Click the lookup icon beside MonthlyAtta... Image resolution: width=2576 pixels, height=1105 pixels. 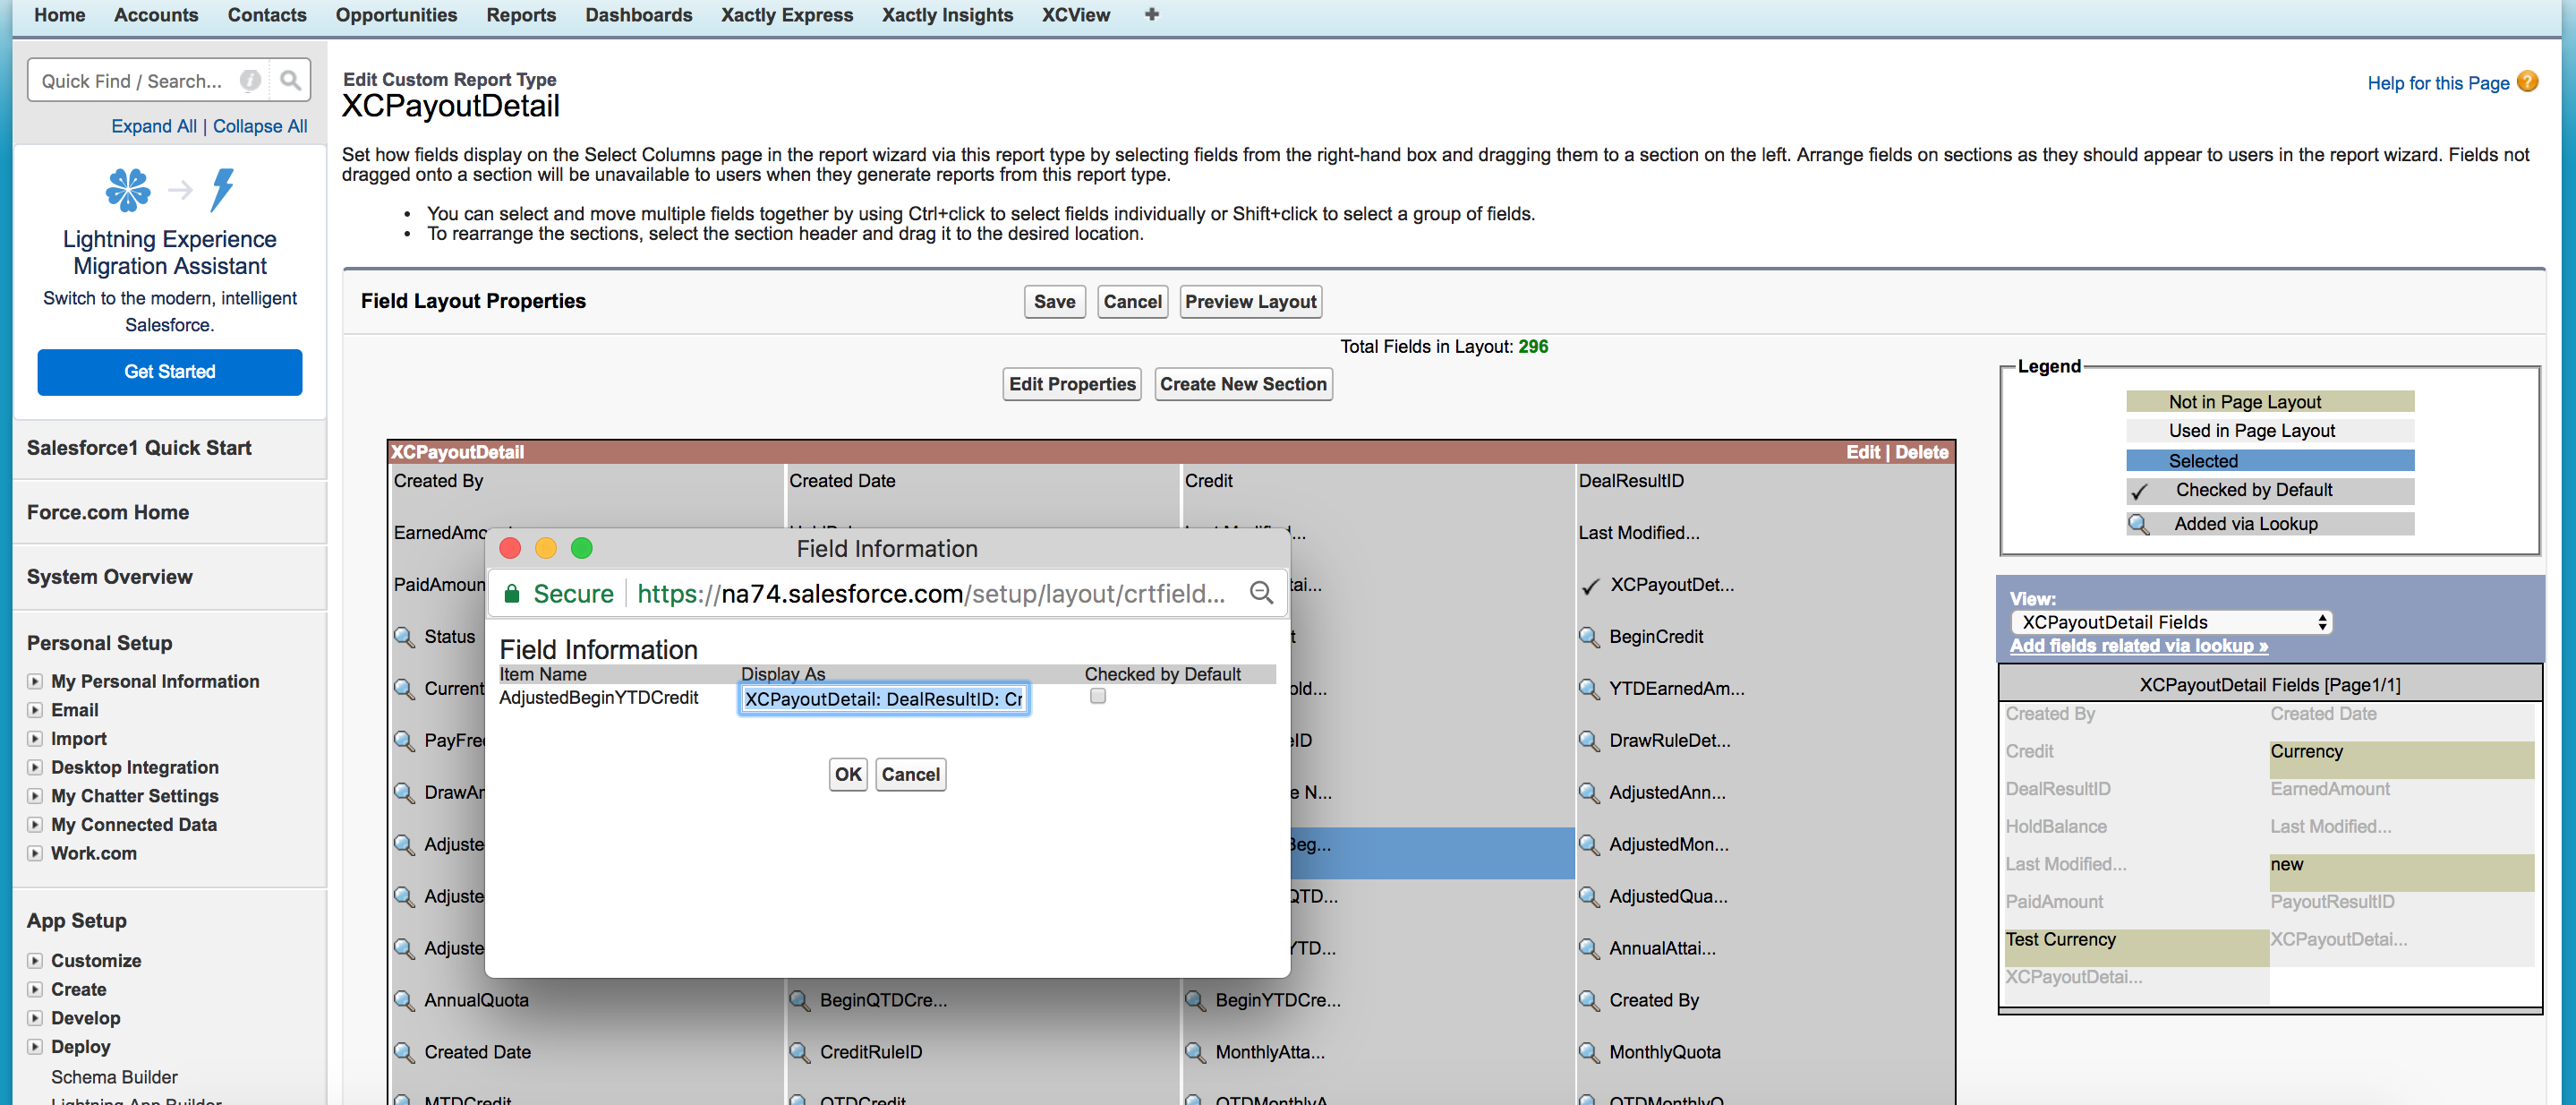1195,1052
